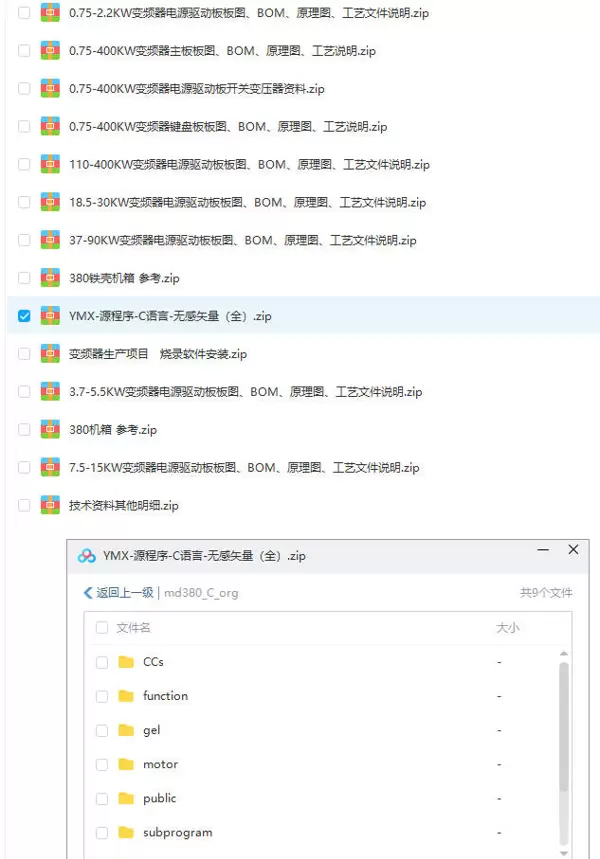Click the zip icon of 380铁壳机箱 参考.zip
The height and width of the screenshot is (859, 600).
[x=50, y=278]
